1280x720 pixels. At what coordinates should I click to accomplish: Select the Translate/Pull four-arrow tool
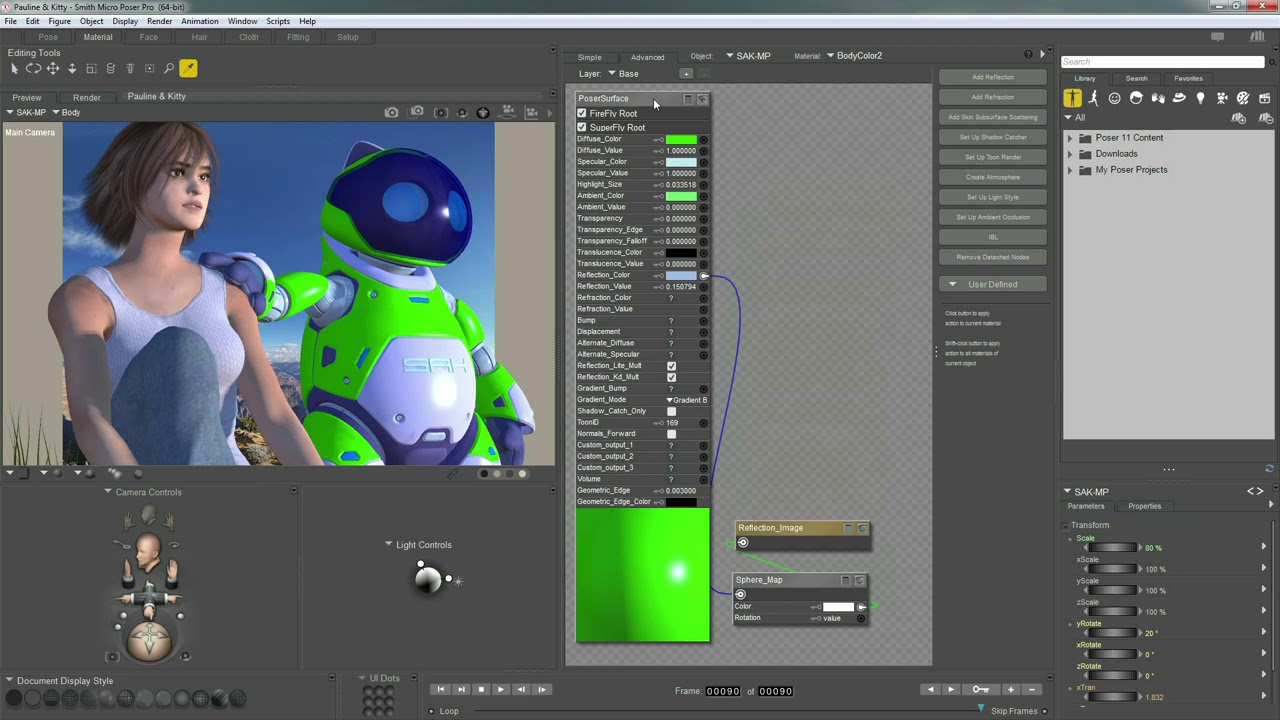click(53, 68)
